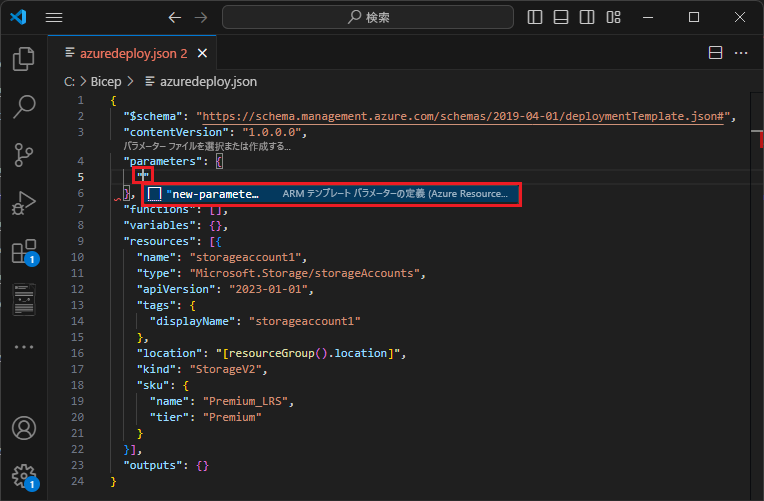Toggle the primary side bar layout icon
This screenshot has width=764, height=501.
(535, 18)
